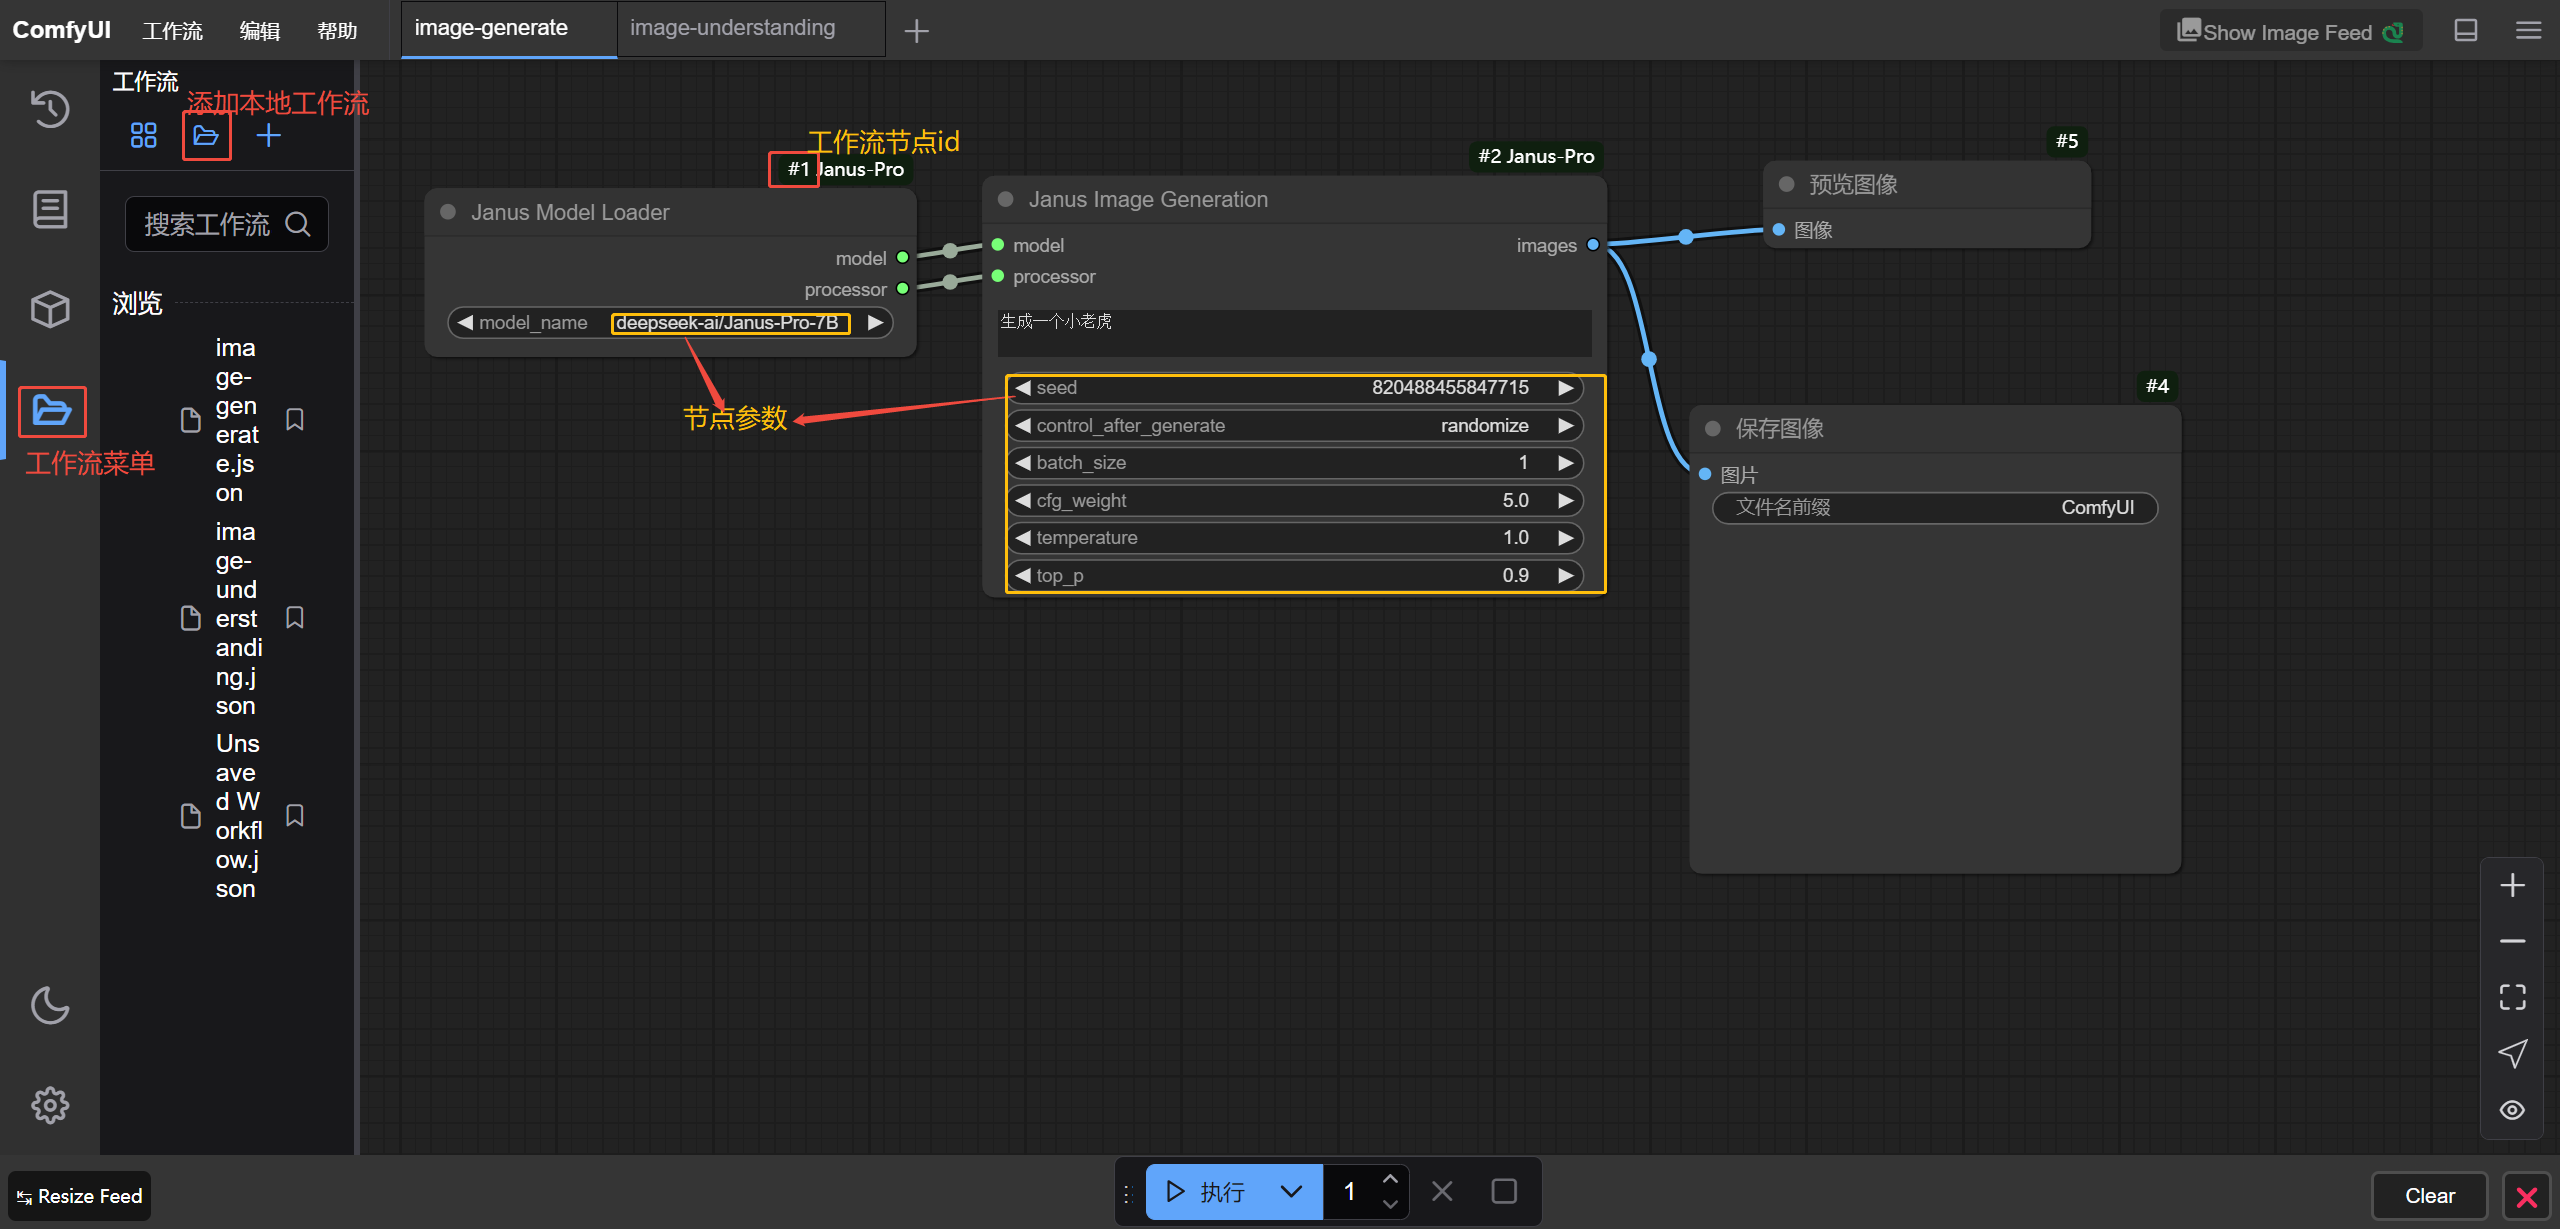Expand the run button dropdown arrow
The image size is (2560, 1229).
pyautogui.click(x=1291, y=1191)
